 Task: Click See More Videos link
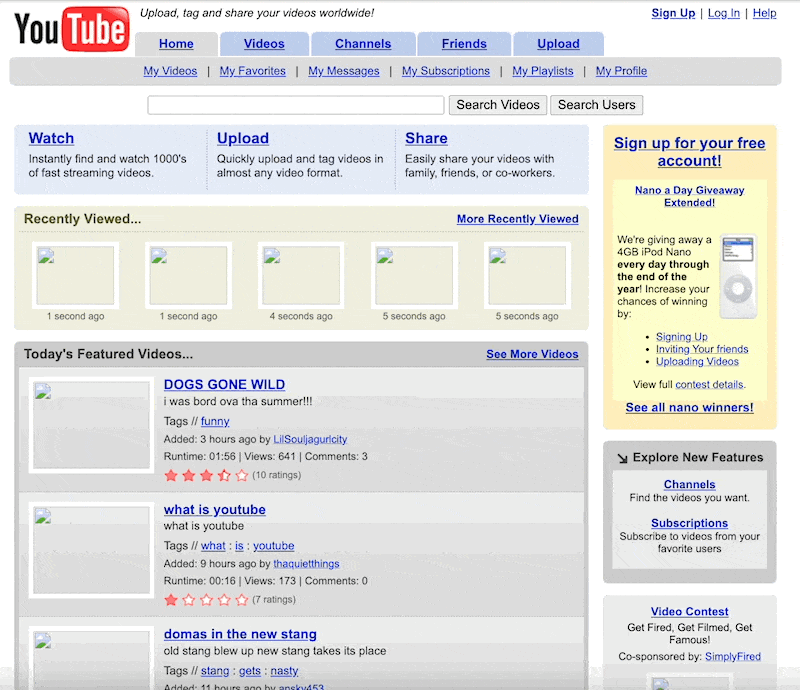point(532,354)
